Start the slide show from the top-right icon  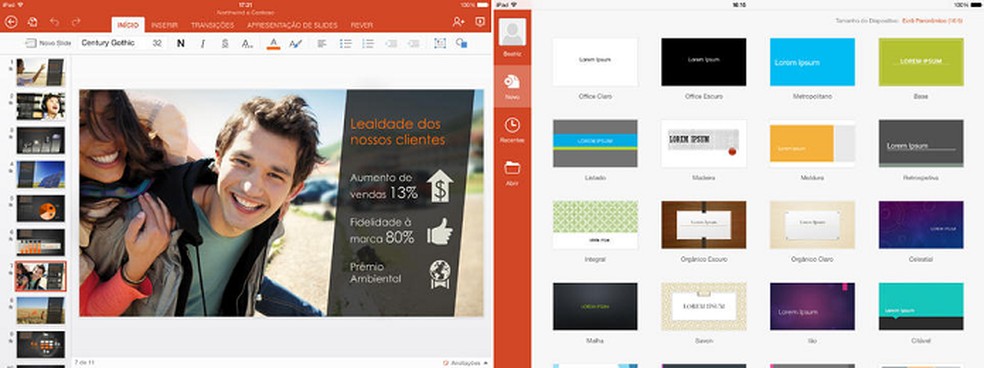[480, 22]
